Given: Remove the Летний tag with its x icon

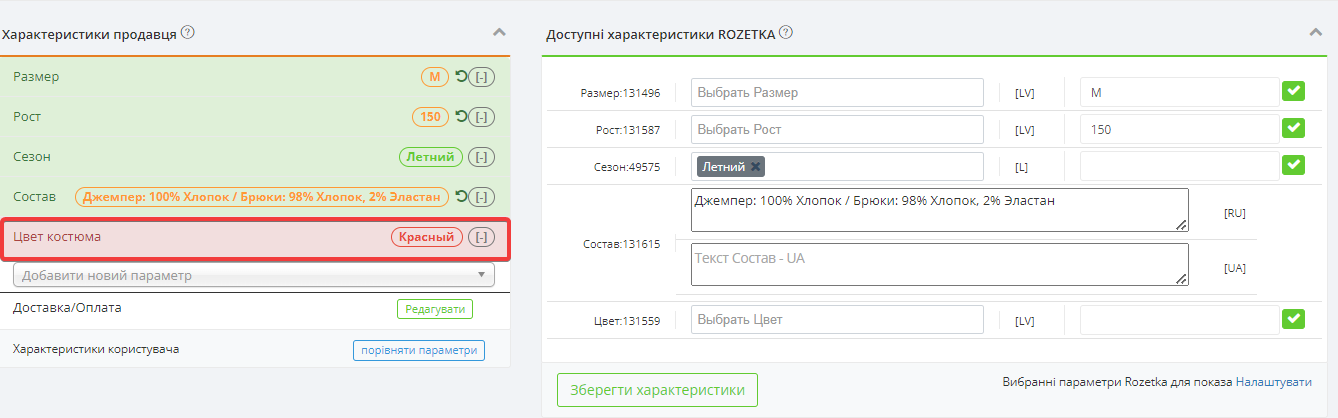Looking at the screenshot, I should pos(756,167).
